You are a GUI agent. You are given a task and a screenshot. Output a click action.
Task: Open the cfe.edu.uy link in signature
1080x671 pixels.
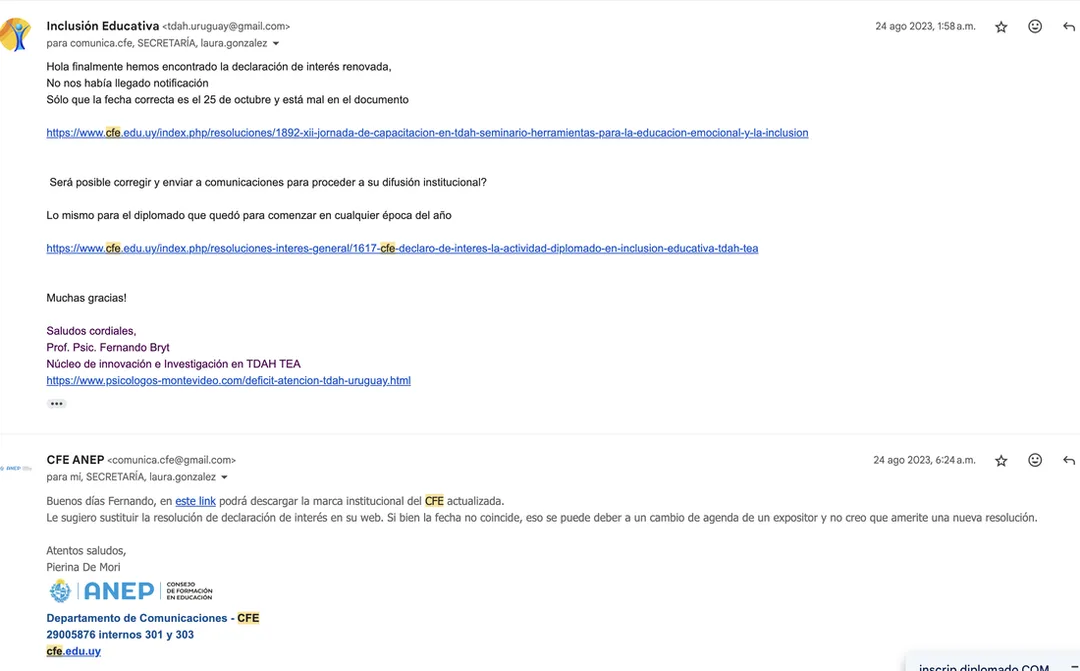tap(74, 651)
